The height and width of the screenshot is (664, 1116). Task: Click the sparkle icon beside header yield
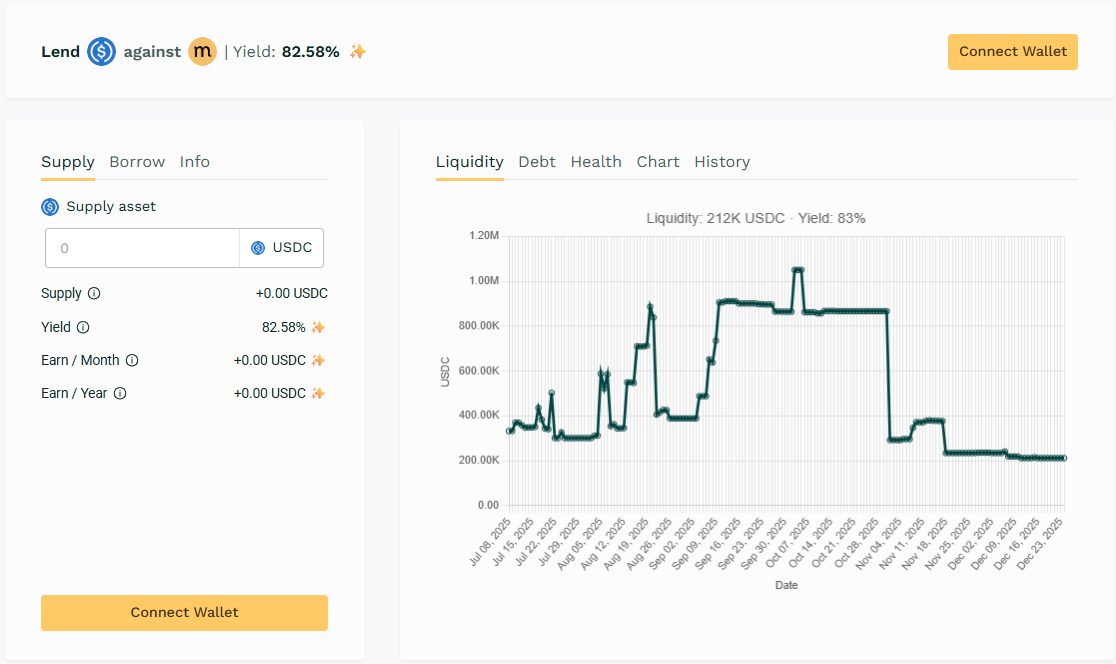coord(358,51)
